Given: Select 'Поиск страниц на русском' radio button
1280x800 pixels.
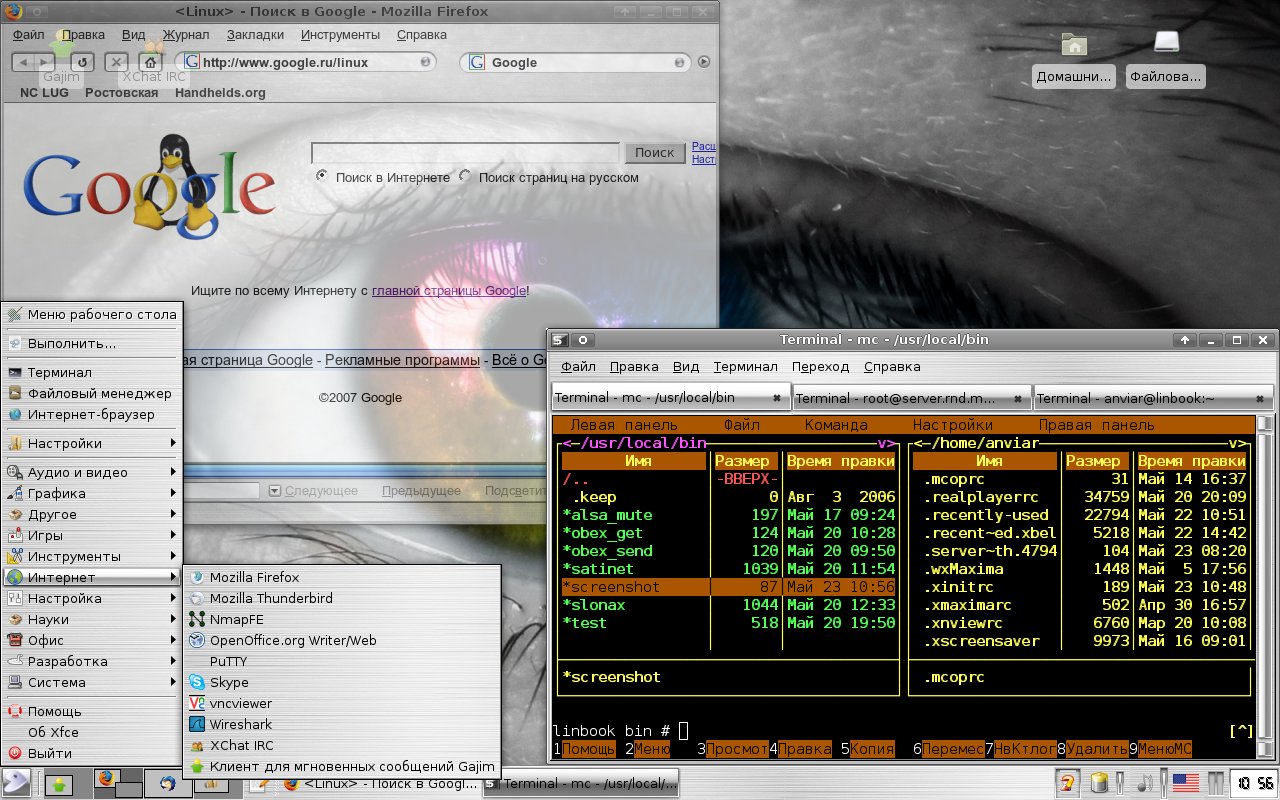Looking at the screenshot, I should click(465, 176).
